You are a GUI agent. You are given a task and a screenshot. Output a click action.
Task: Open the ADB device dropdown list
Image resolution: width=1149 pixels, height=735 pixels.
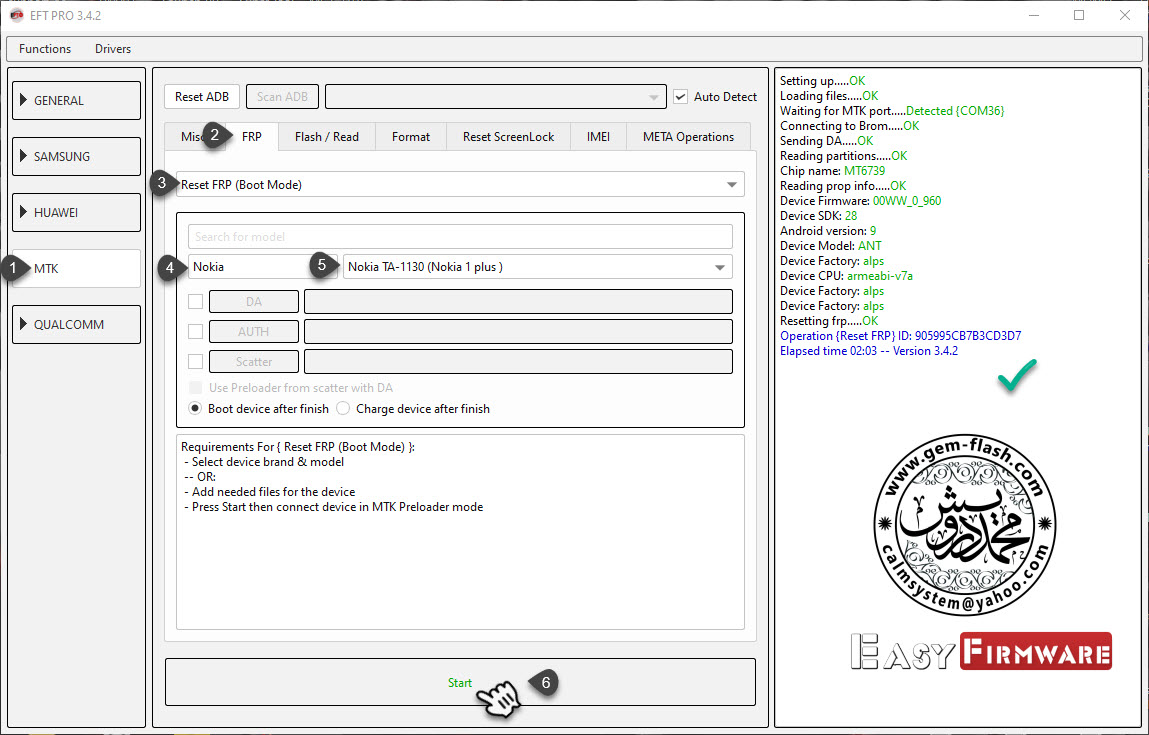point(495,97)
